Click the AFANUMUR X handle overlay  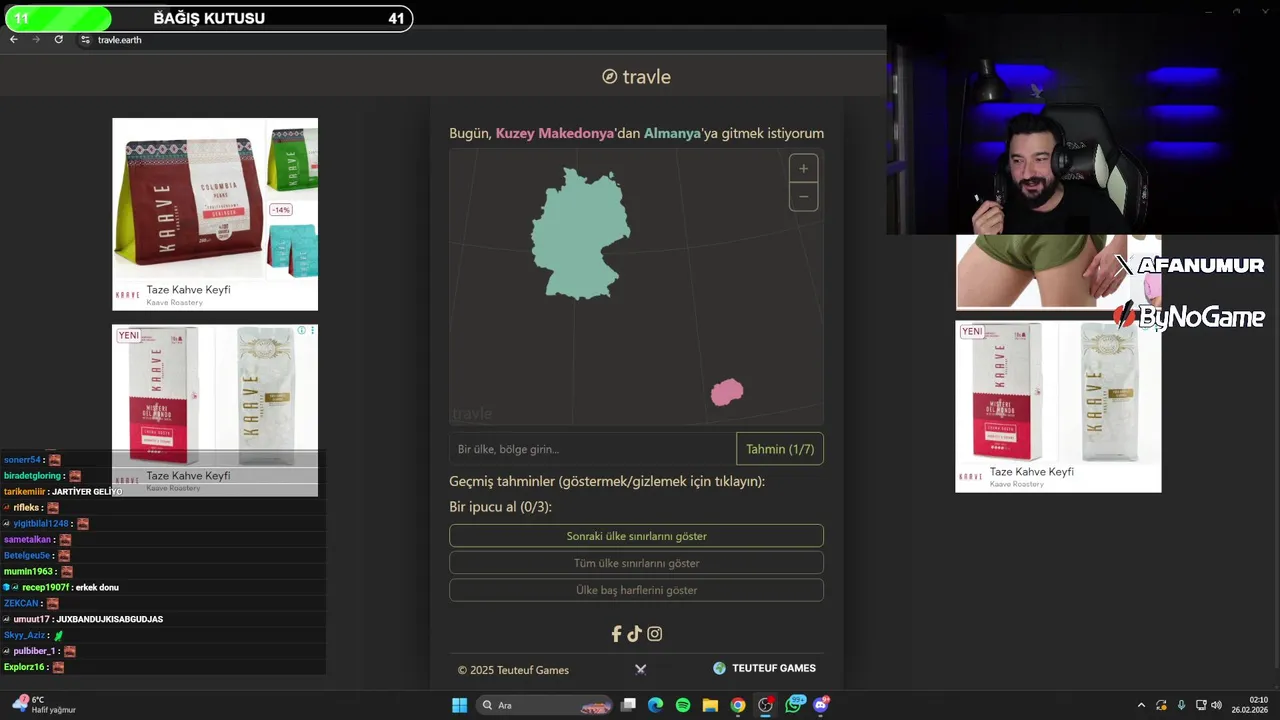(1190, 265)
